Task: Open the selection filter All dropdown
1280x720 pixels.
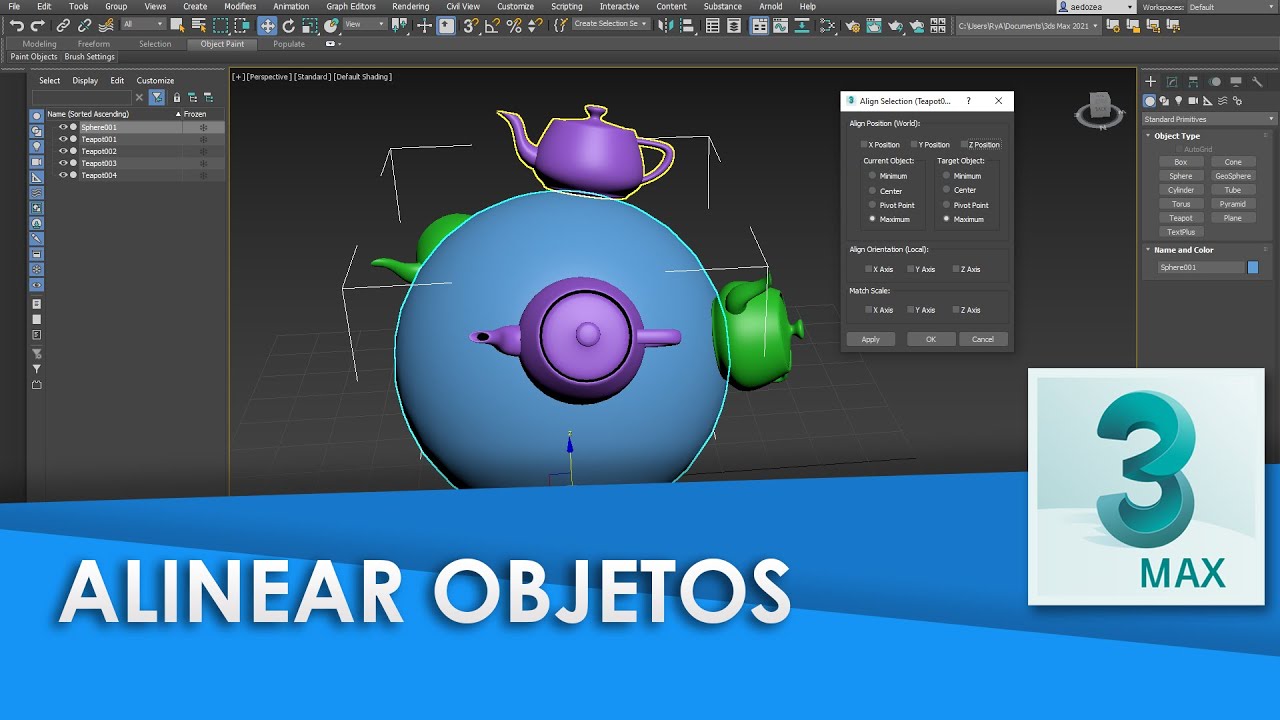Action: coord(143,25)
